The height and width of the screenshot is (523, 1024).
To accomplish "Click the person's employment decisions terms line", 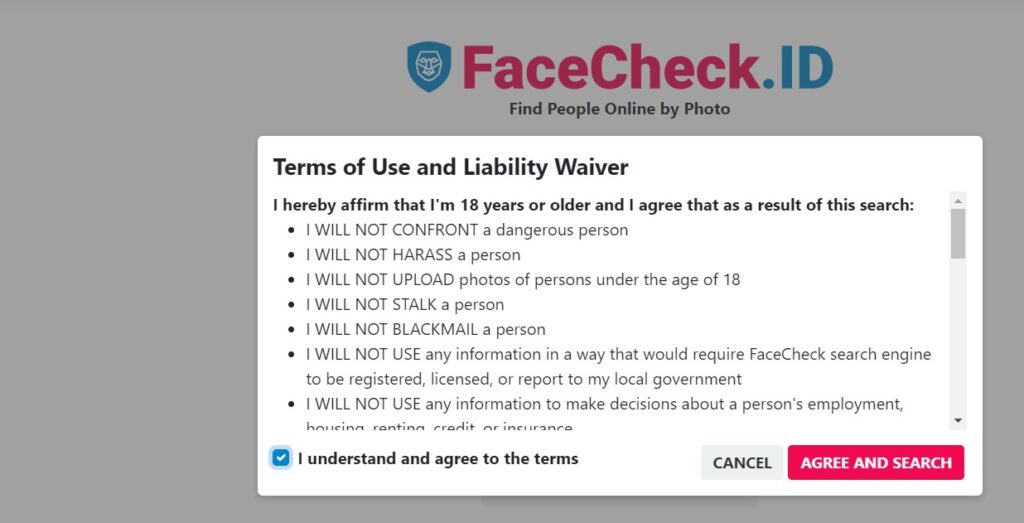I will tap(605, 415).
